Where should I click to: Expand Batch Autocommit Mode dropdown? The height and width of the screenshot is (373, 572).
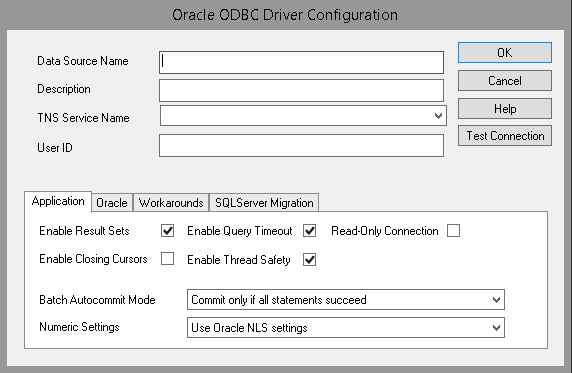coord(346,300)
